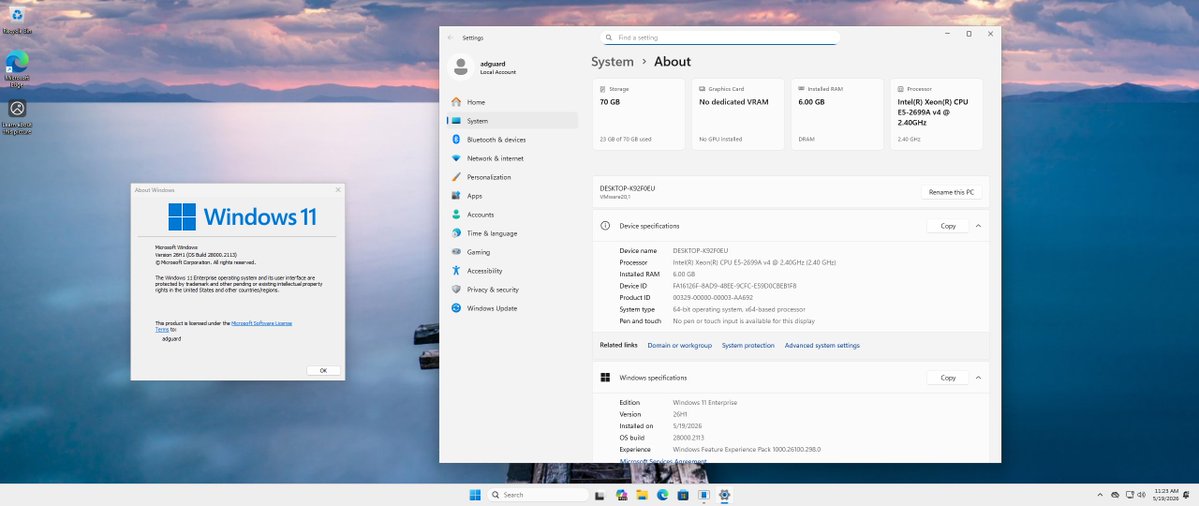Click System in the breadcrumb
The width and height of the screenshot is (1199, 506).
click(612, 62)
